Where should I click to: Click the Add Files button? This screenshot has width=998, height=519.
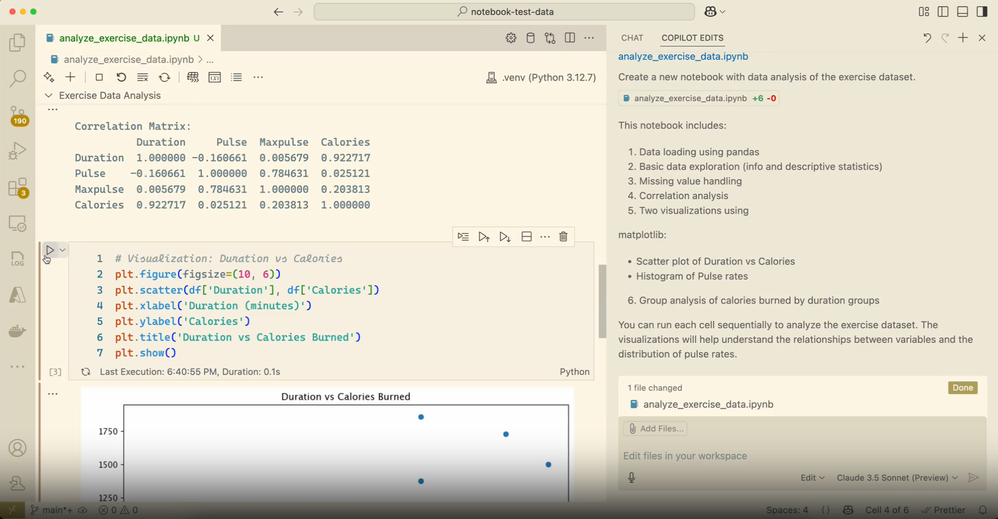click(656, 429)
